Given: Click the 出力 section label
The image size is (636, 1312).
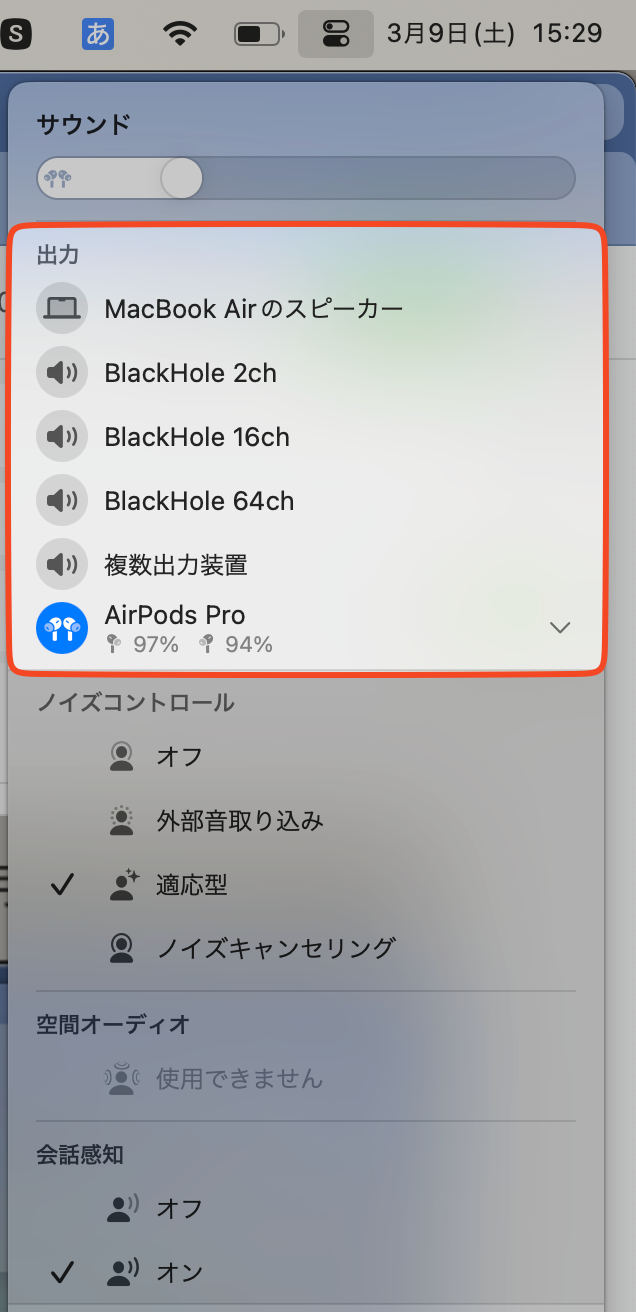Looking at the screenshot, I should pyautogui.click(x=57, y=255).
